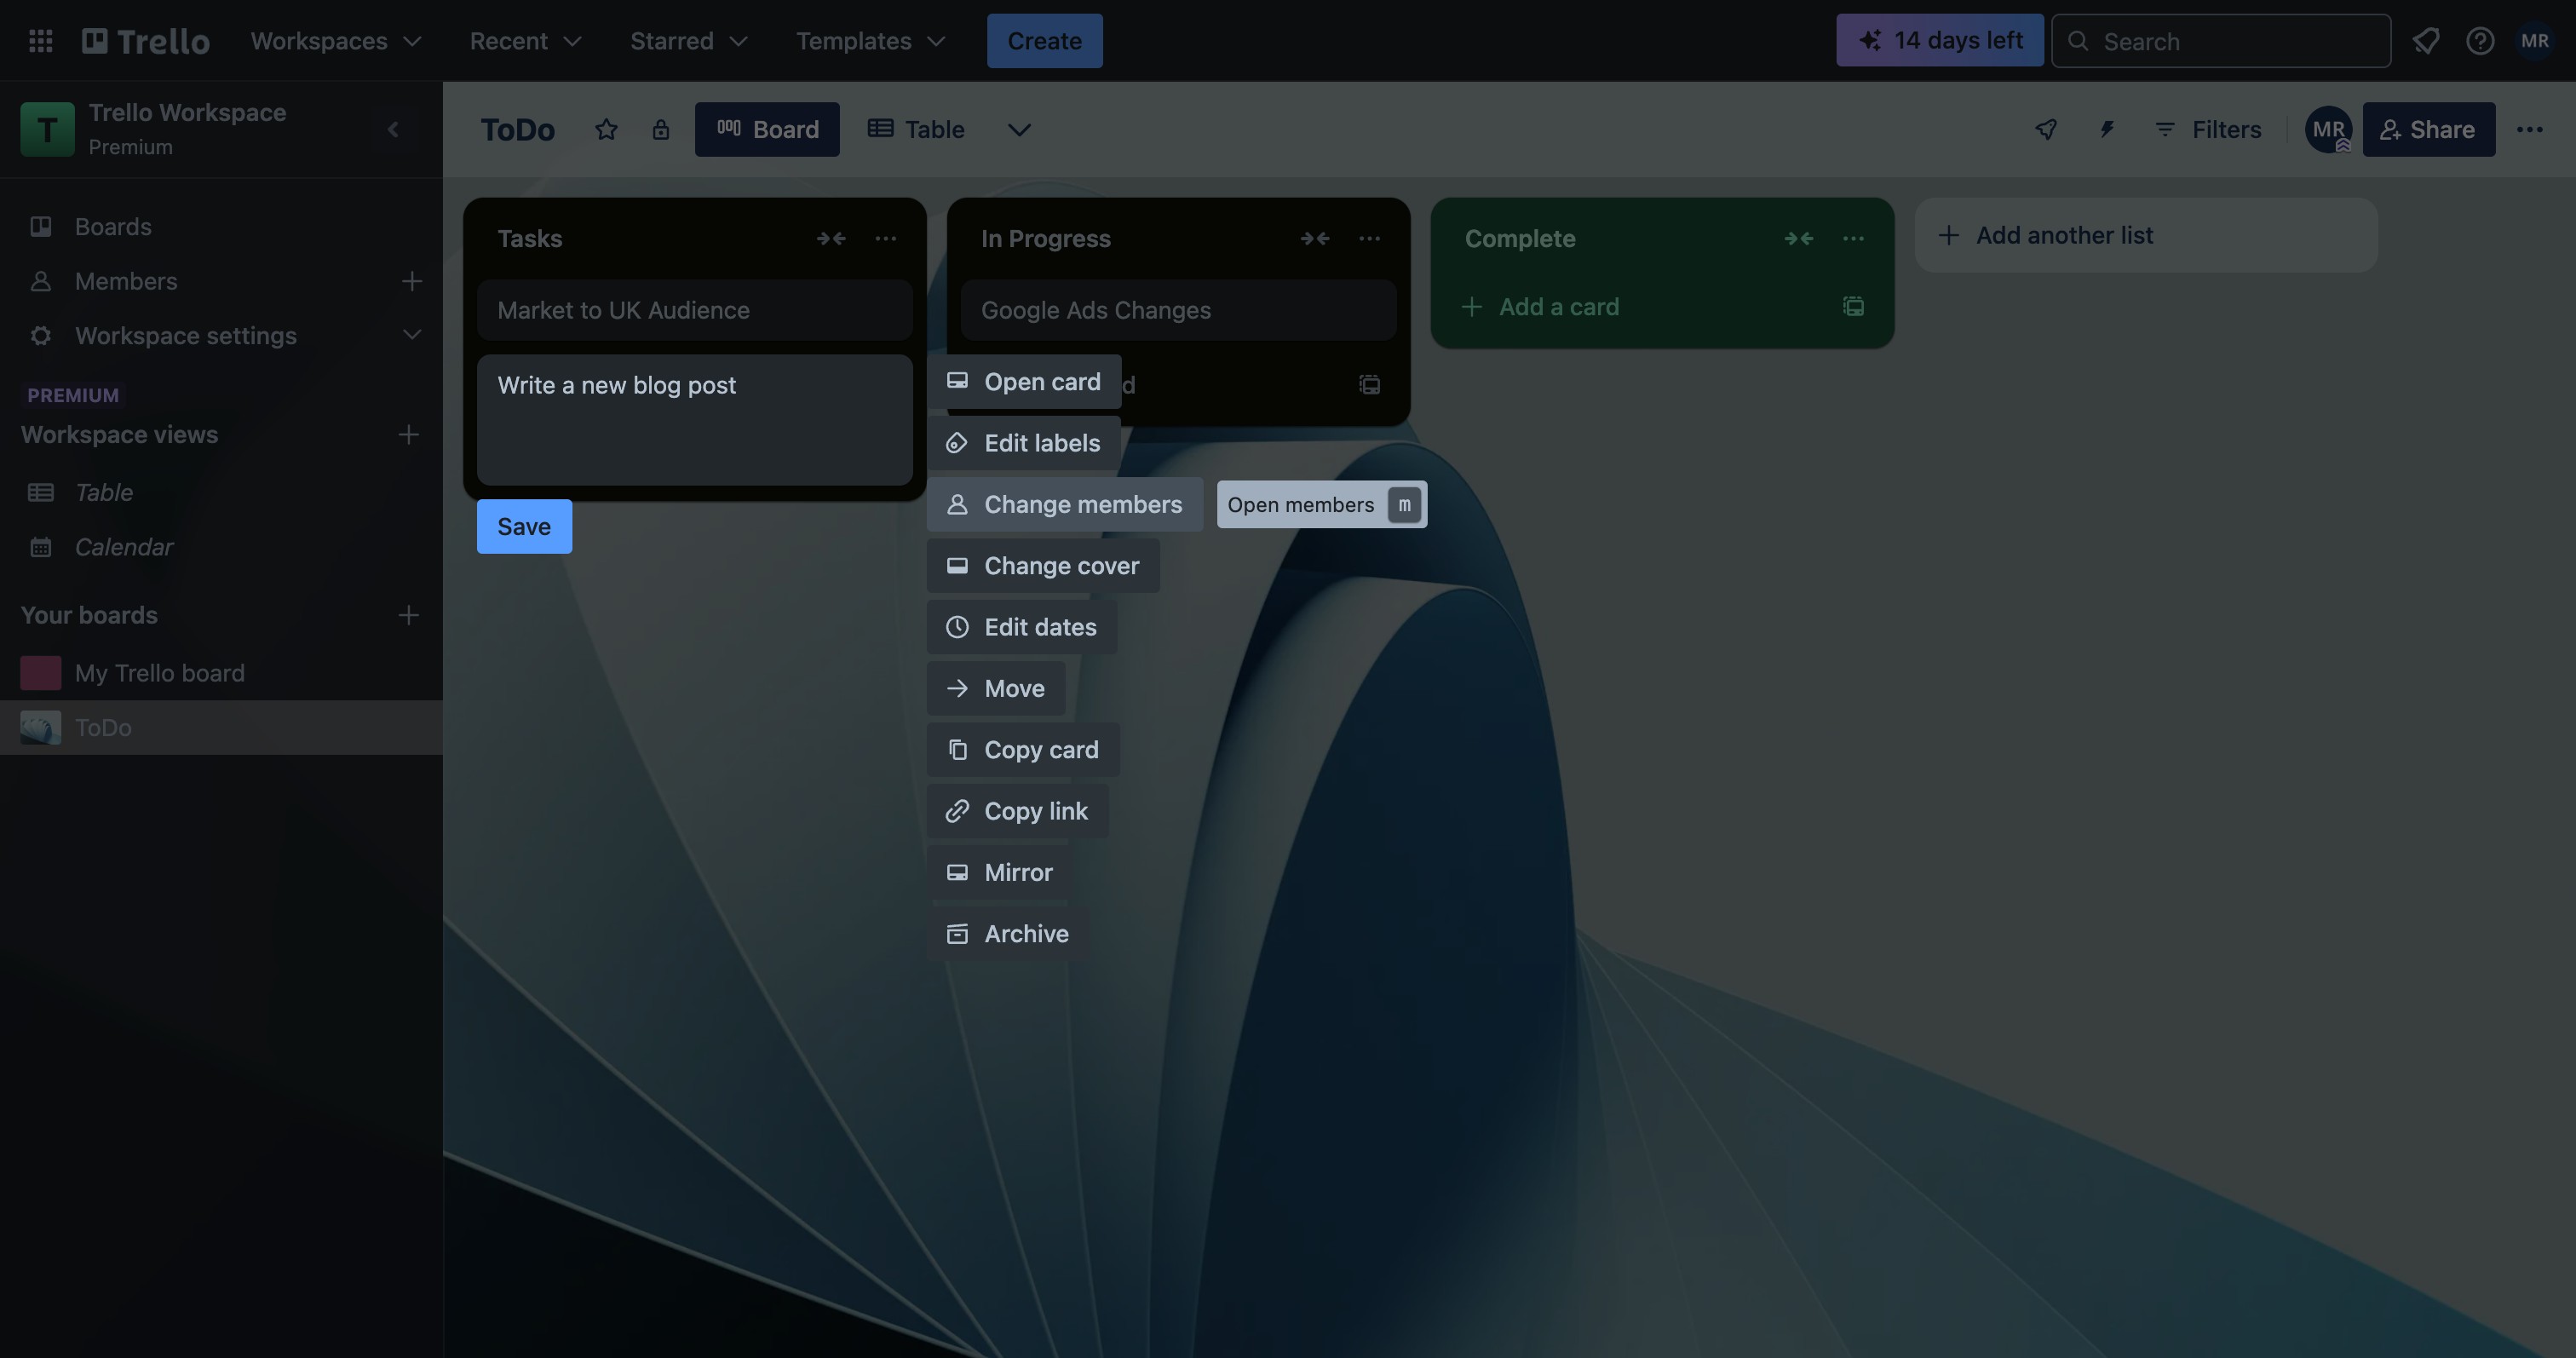
Task: Add a new workspace view
Action: point(408,434)
